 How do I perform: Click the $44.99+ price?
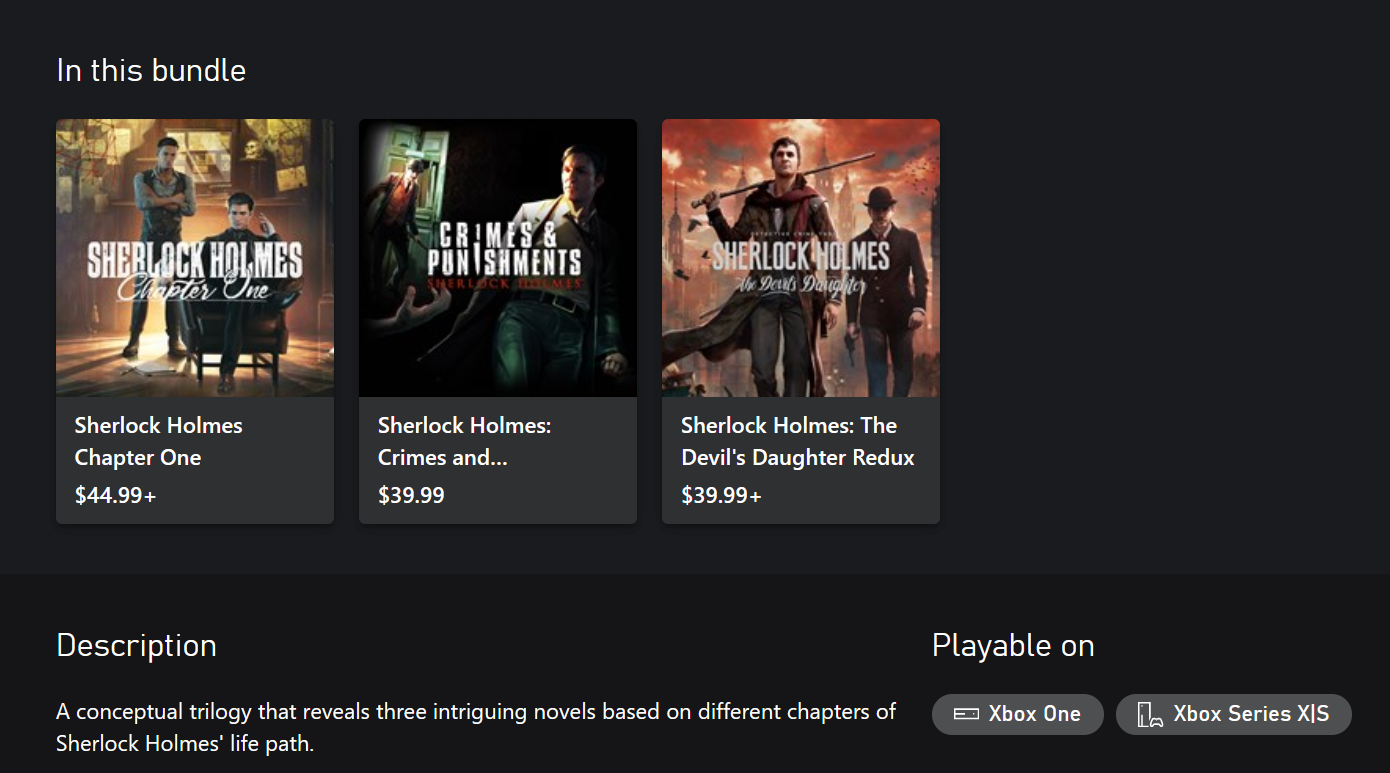pyautogui.click(x=116, y=495)
